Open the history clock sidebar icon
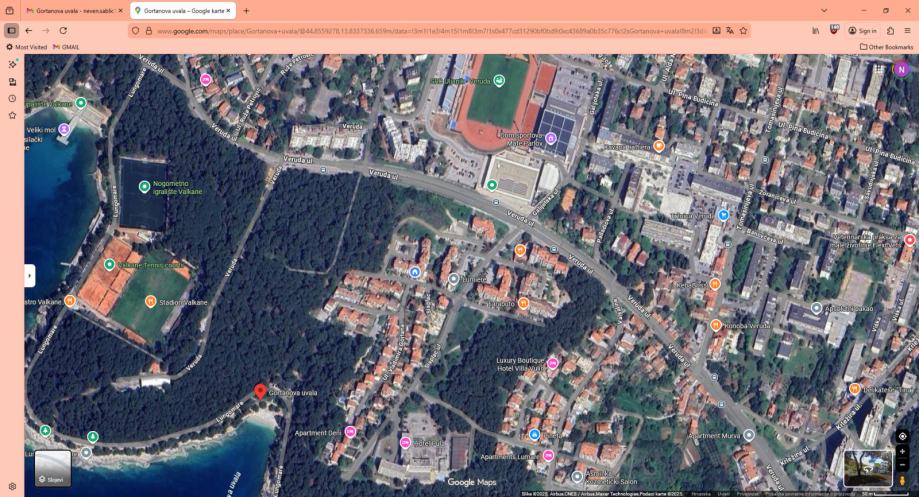 click(x=12, y=98)
